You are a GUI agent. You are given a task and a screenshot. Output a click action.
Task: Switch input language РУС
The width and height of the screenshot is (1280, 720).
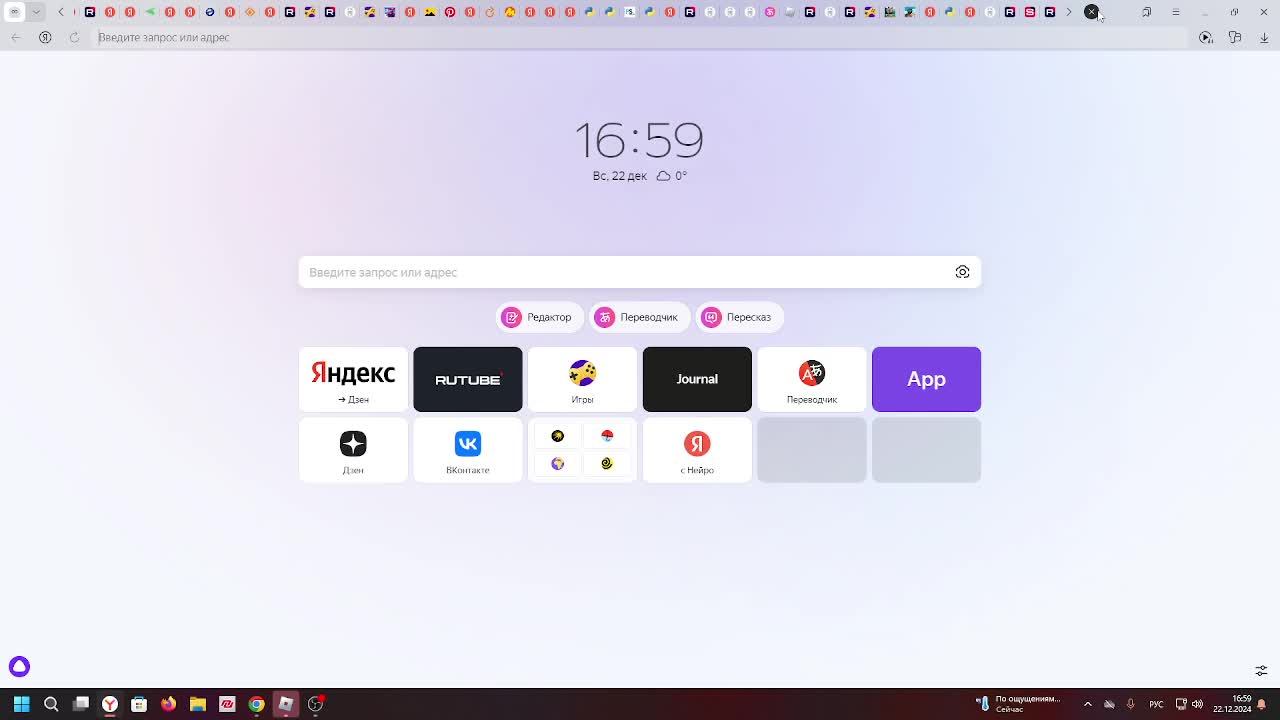pyautogui.click(x=1156, y=704)
